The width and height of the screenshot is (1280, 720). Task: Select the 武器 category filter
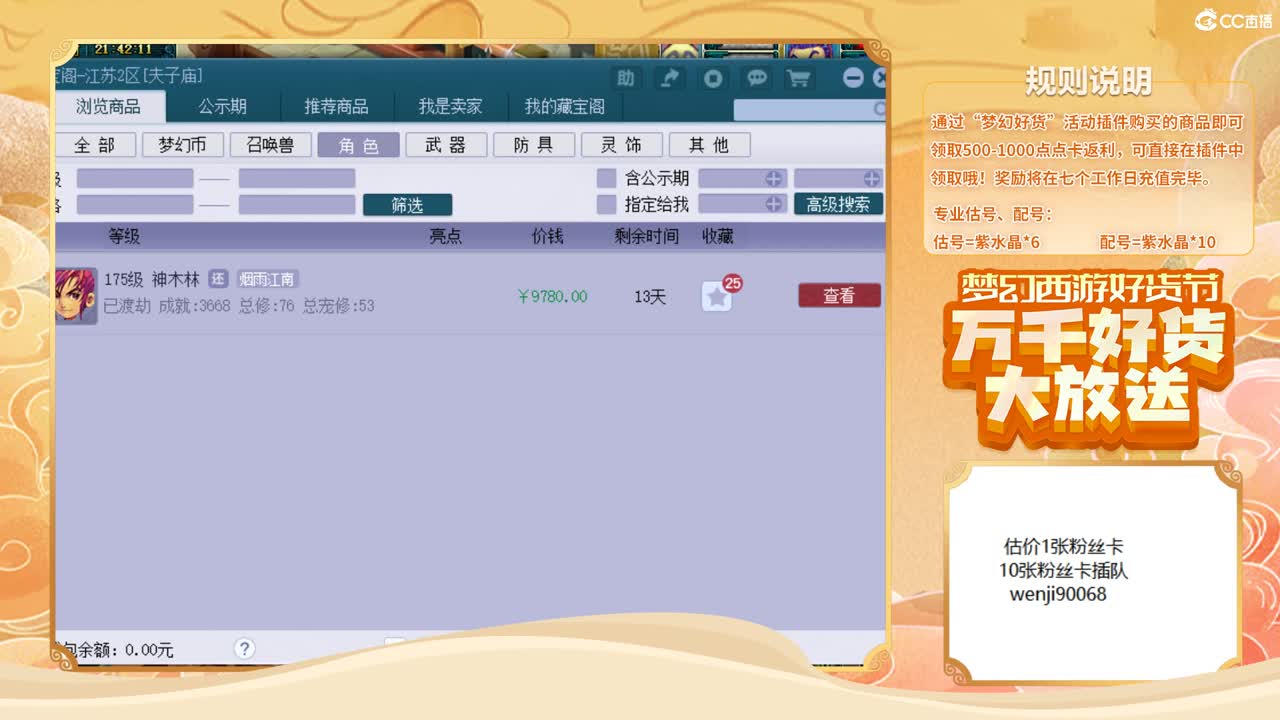tap(446, 145)
